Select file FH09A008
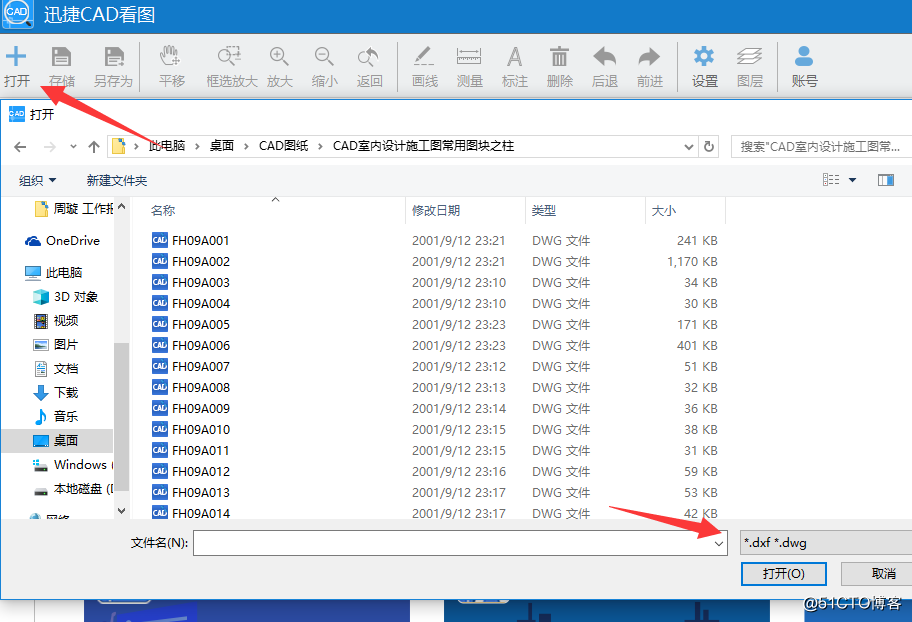 pos(190,388)
